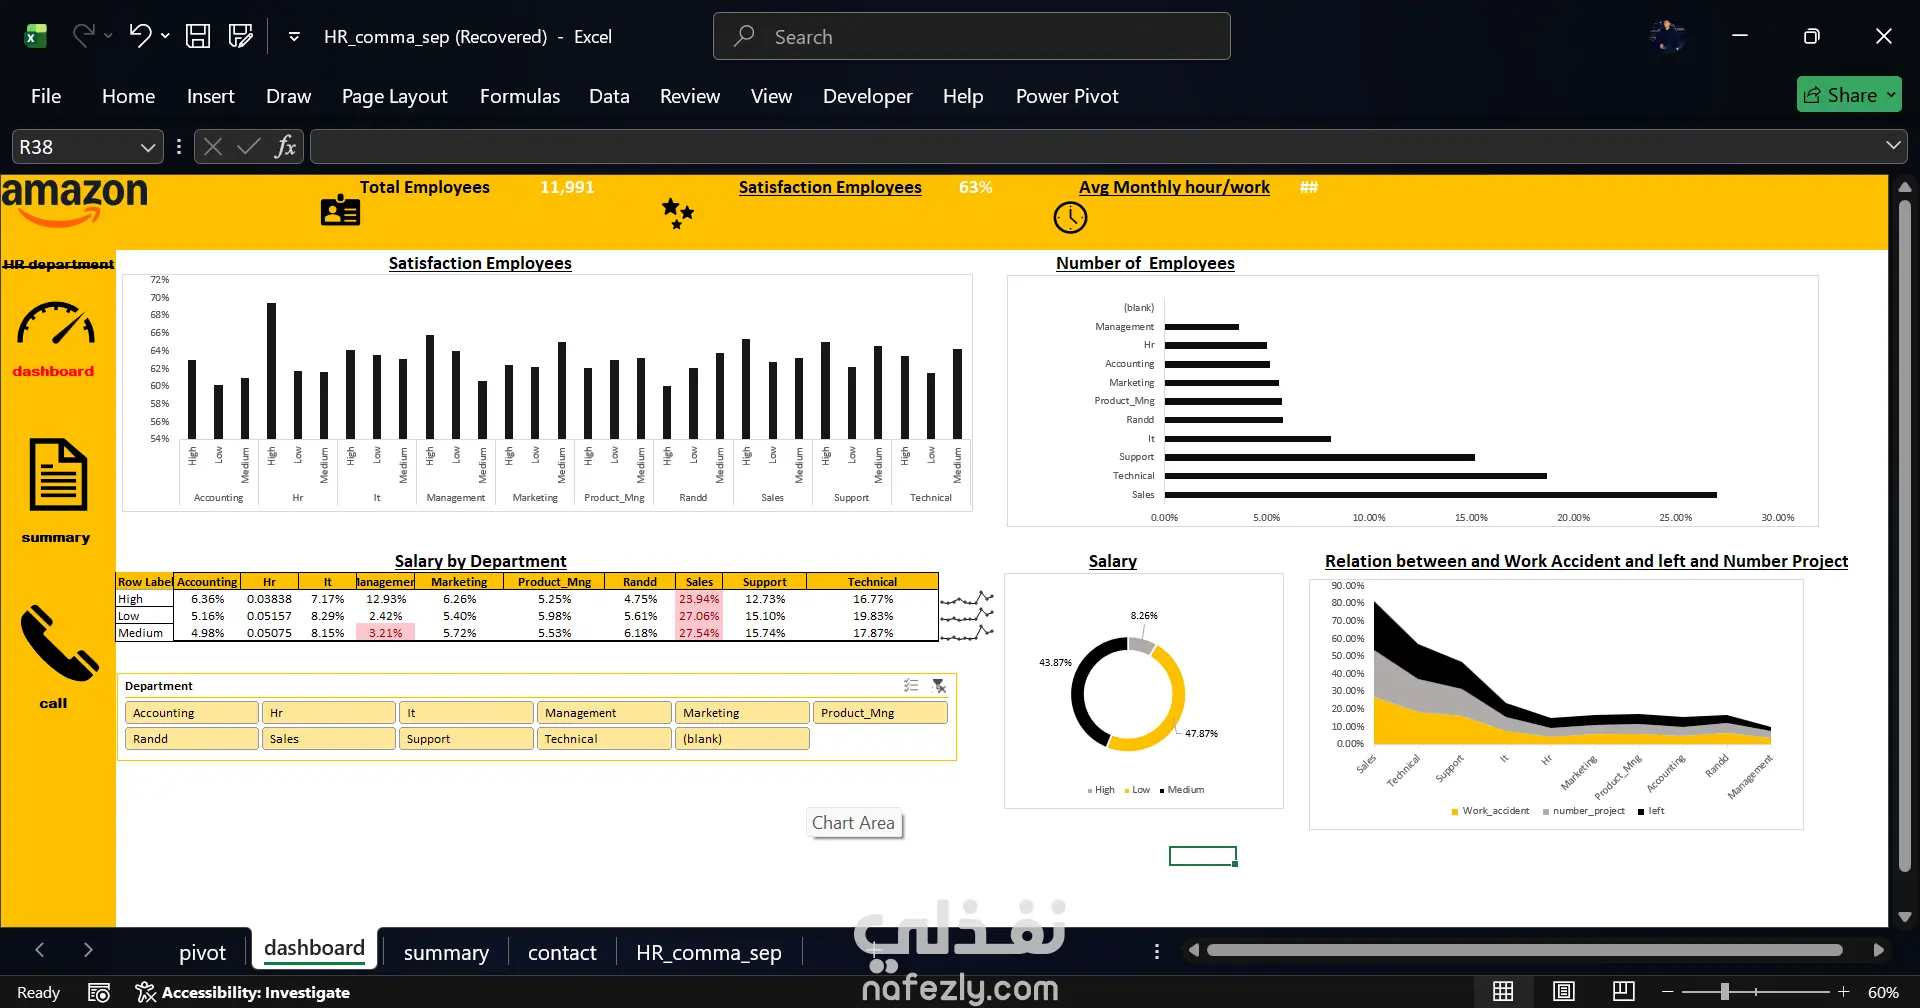This screenshot has height=1008, width=1920.
Task: Open the dashboard gauge icon in sidebar
Action: pyautogui.click(x=56, y=325)
